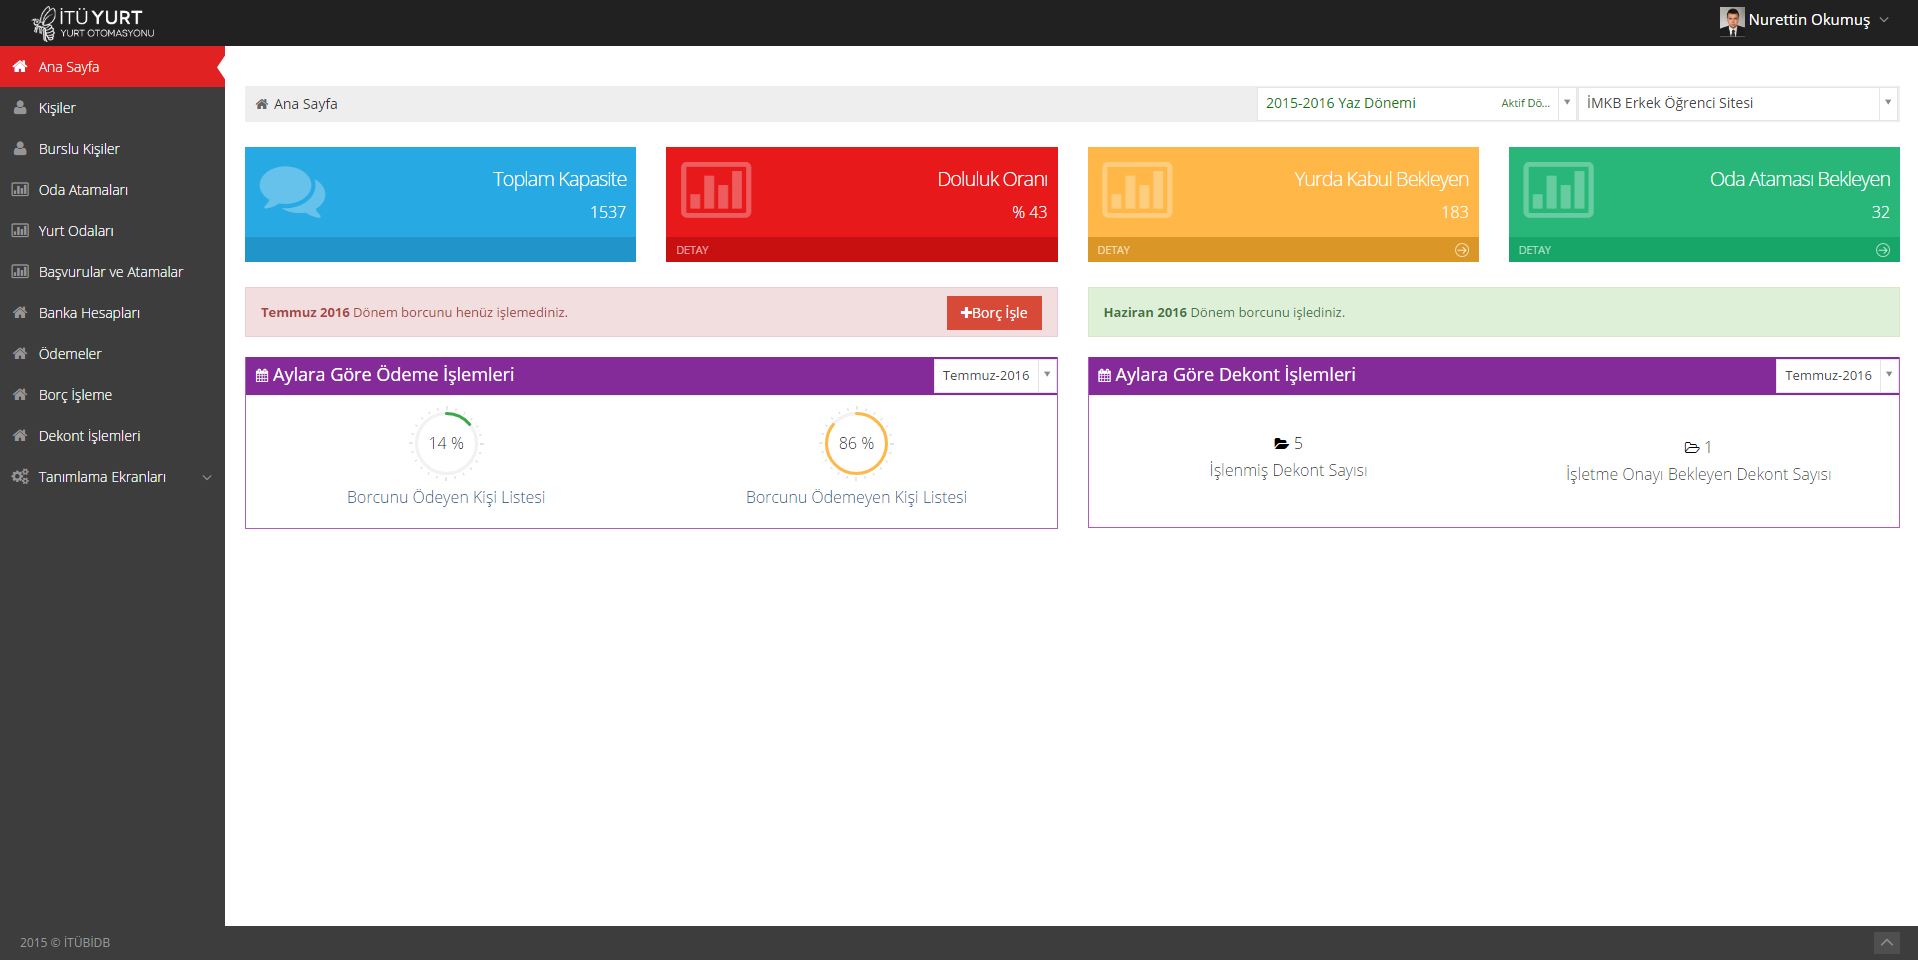Open Burslu Kişiler page
Screen dimensions: 1918x960
pyautogui.click(x=112, y=149)
